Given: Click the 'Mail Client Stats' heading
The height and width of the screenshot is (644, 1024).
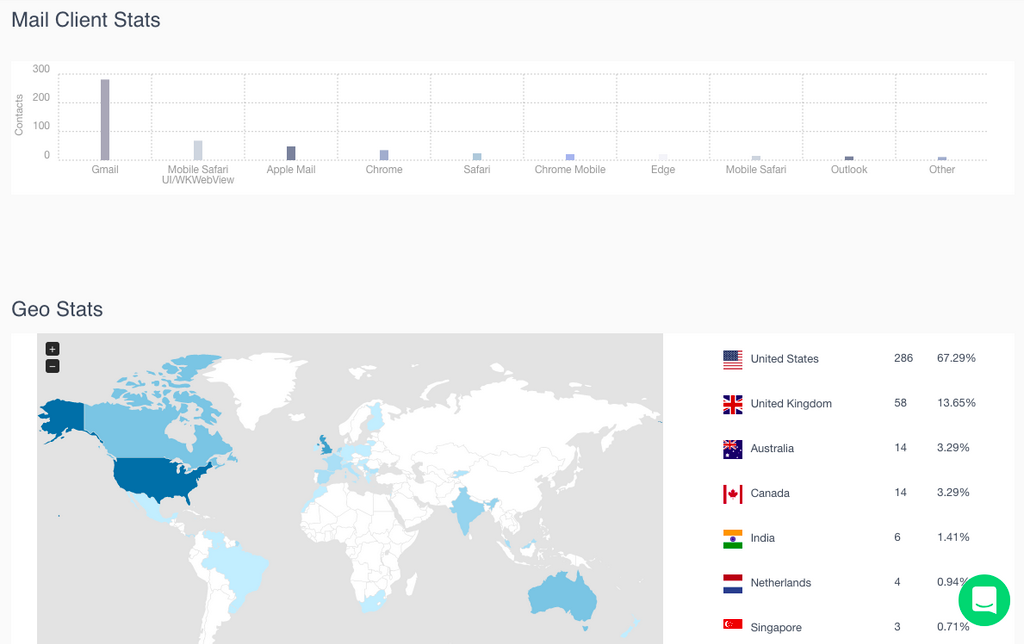Looking at the screenshot, I should pyautogui.click(x=86, y=20).
